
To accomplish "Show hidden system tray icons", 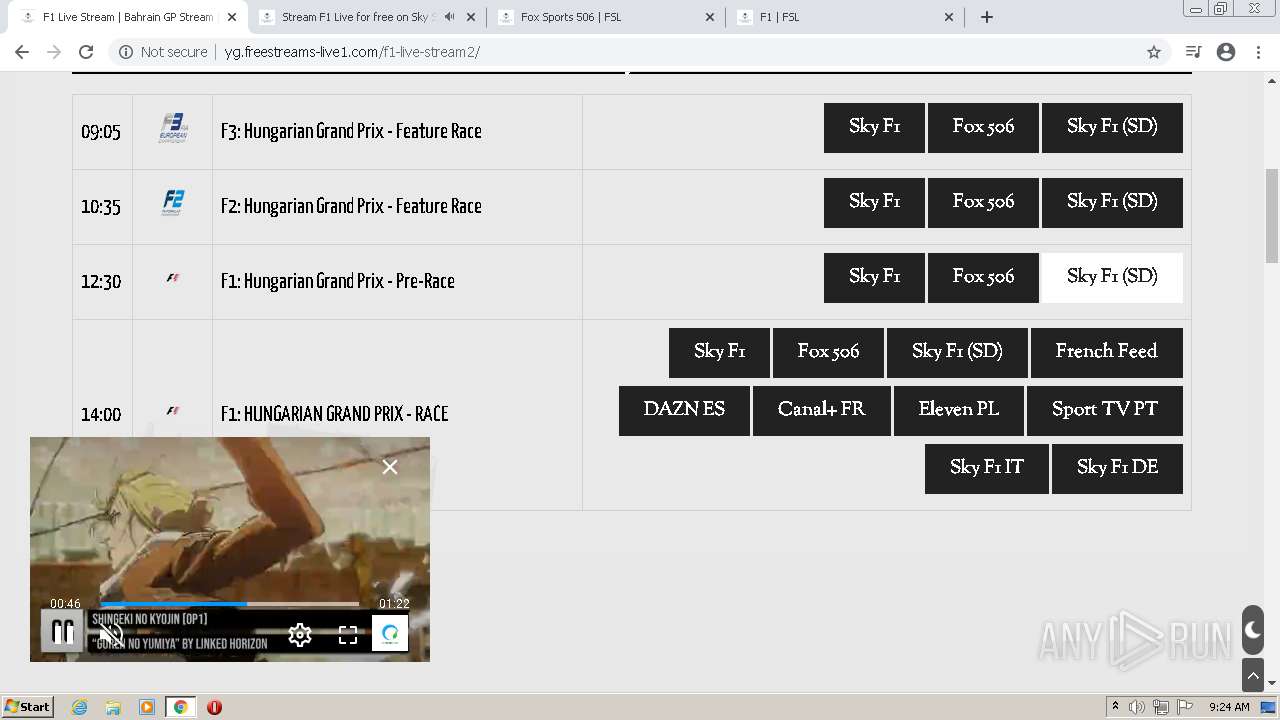I will pyautogui.click(x=1115, y=707).
